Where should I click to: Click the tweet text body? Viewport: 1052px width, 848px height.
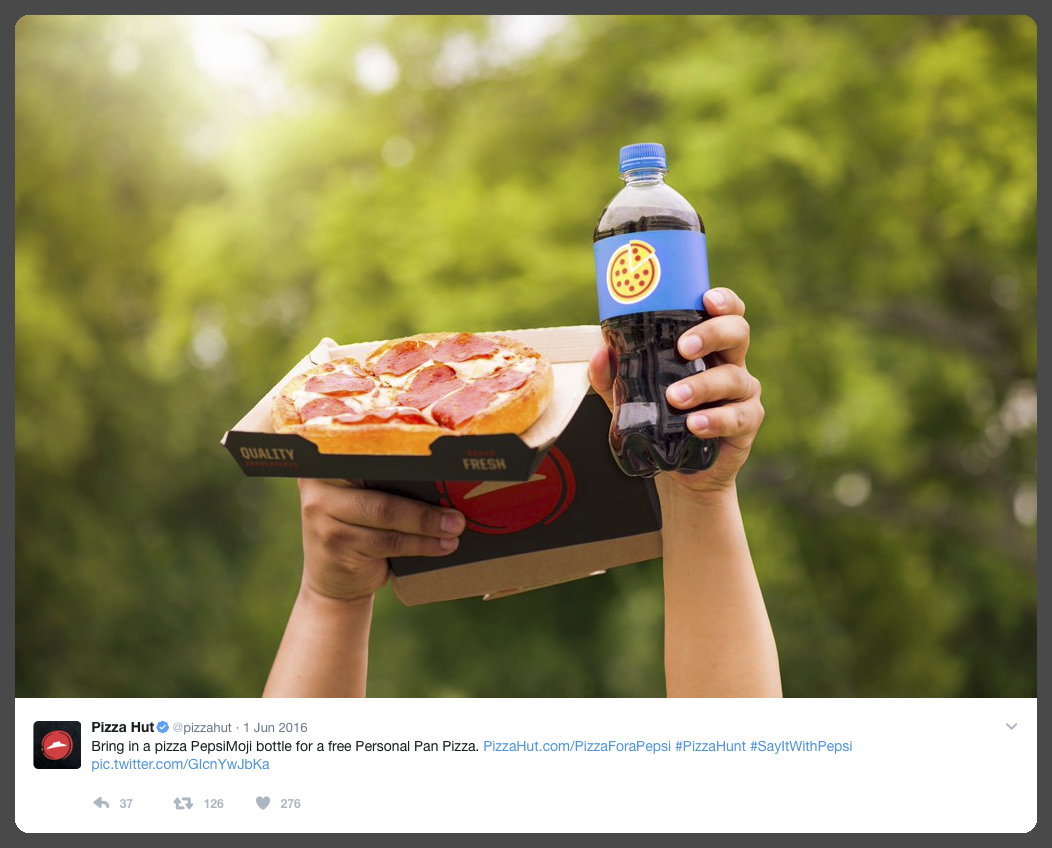click(x=284, y=746)
